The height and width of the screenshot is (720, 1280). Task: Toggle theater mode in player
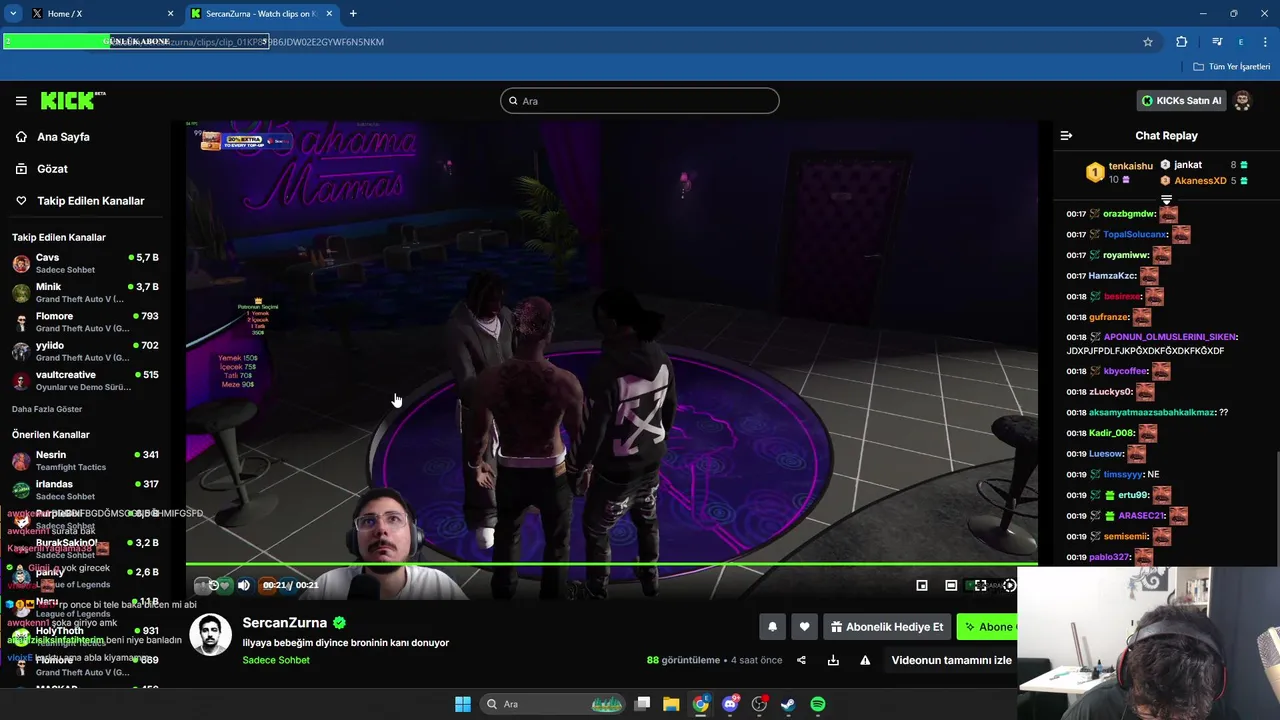(951, 585)
